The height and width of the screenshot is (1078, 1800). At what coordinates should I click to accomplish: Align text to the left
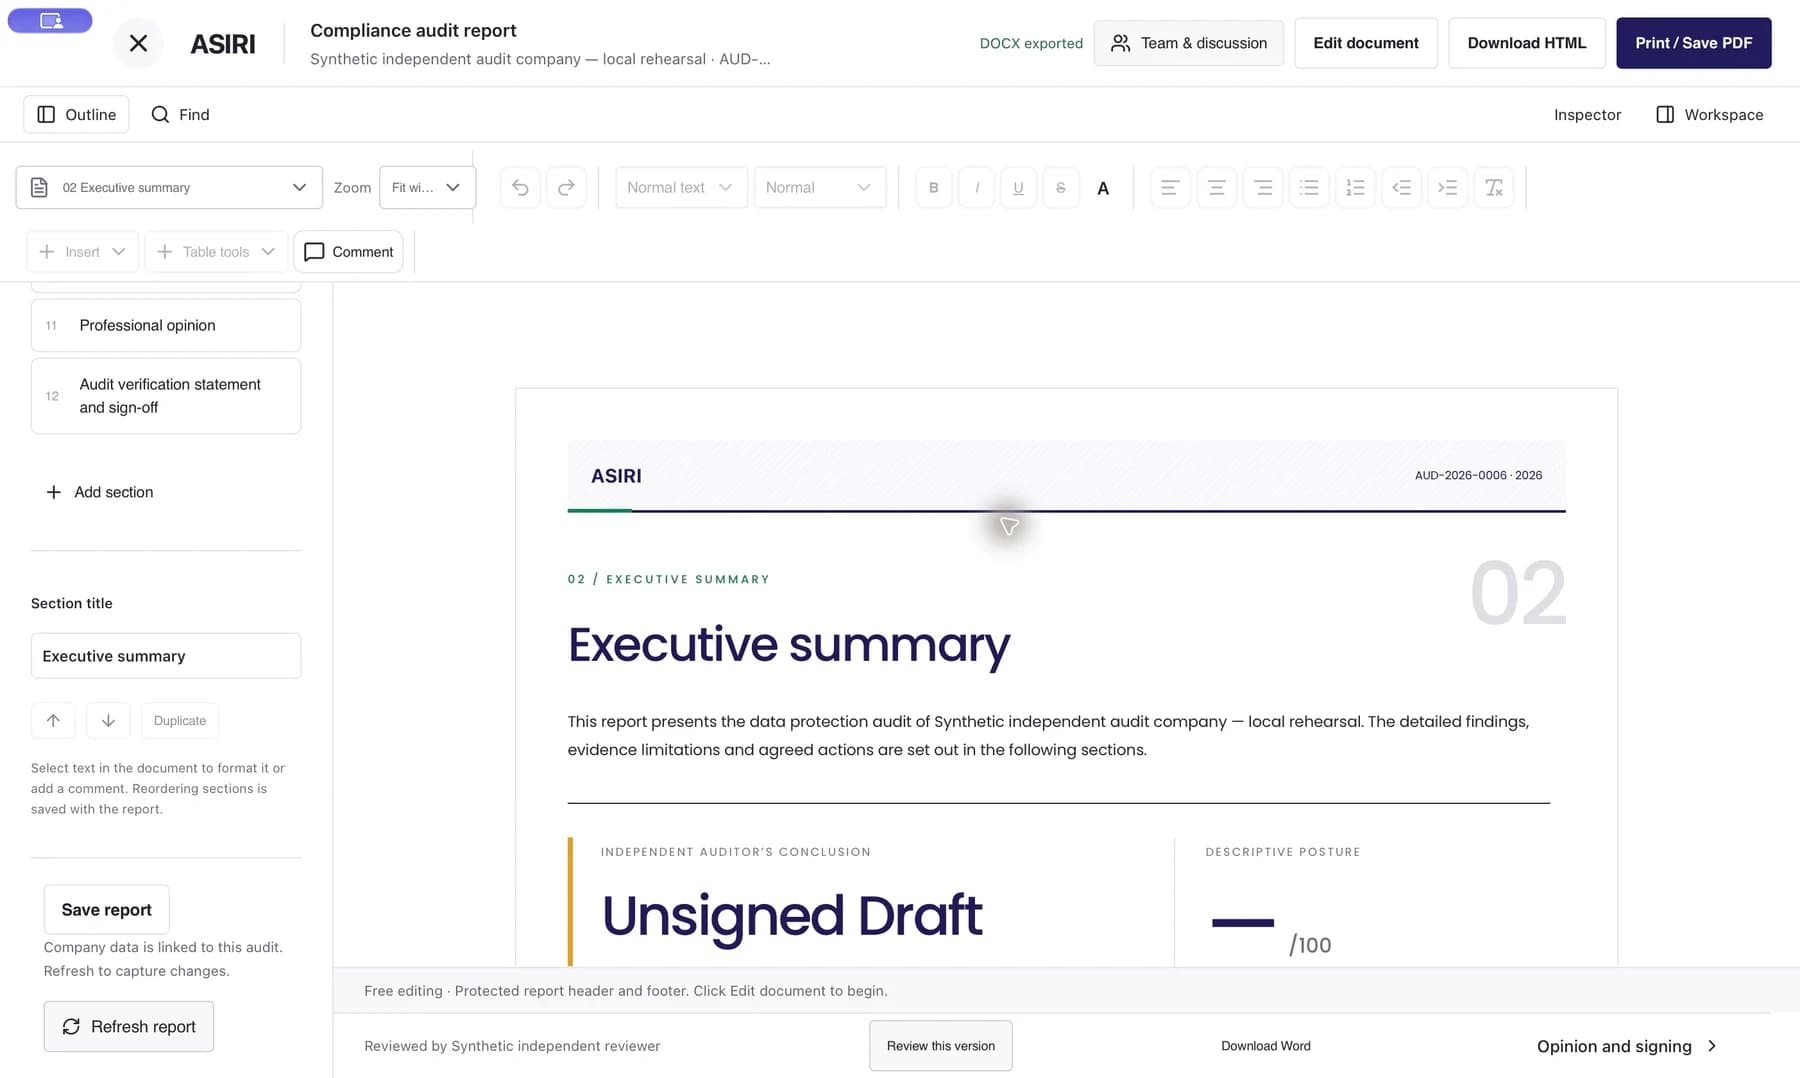click(x=1170, y=187)
